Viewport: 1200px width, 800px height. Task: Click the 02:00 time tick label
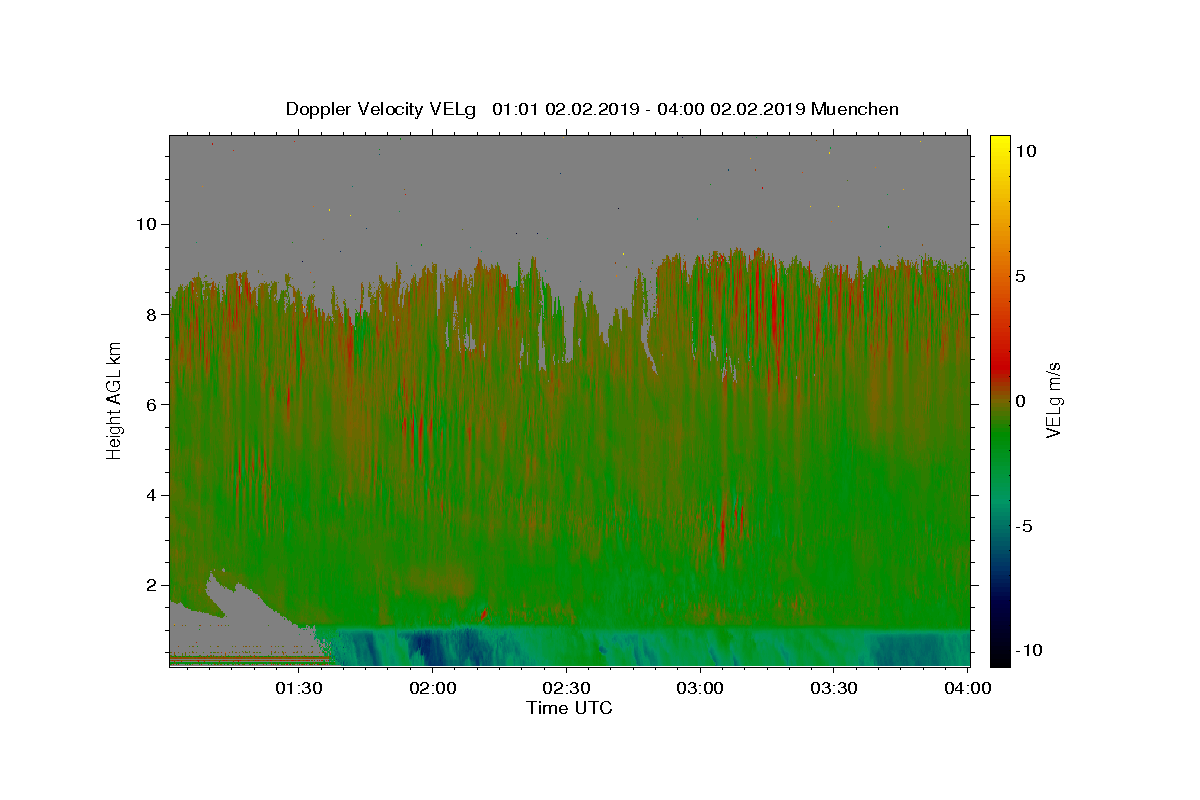pos(432,688)
